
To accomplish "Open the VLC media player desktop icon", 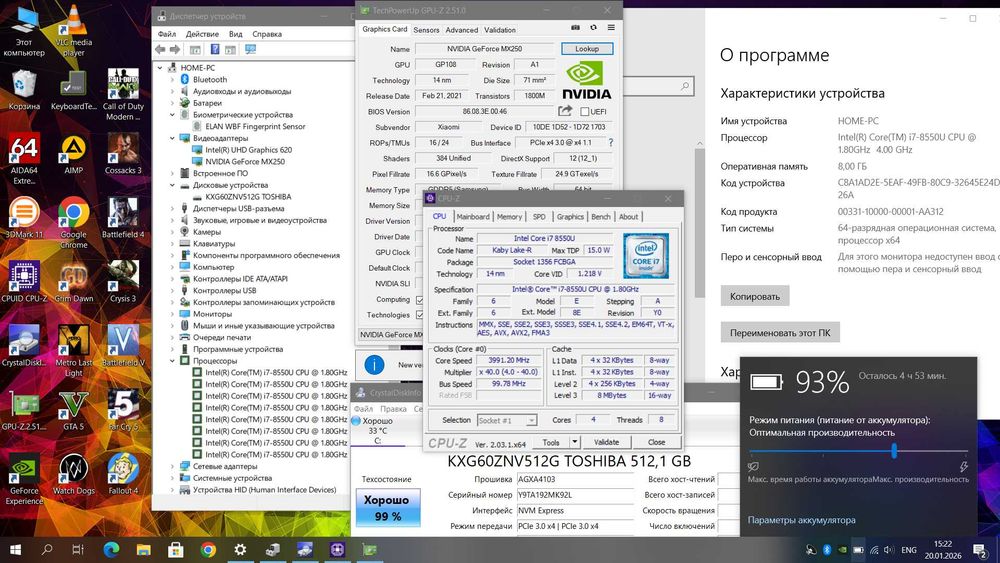I will point(74,31).
